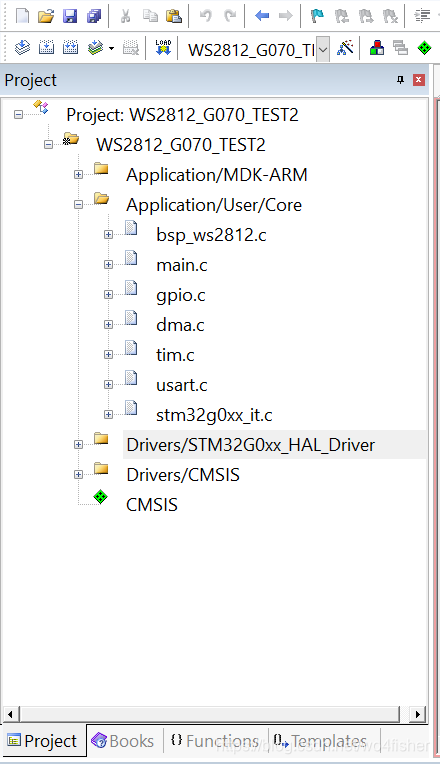Build target files icon
This screenshot has width=440, height=764.
[46, 48]
